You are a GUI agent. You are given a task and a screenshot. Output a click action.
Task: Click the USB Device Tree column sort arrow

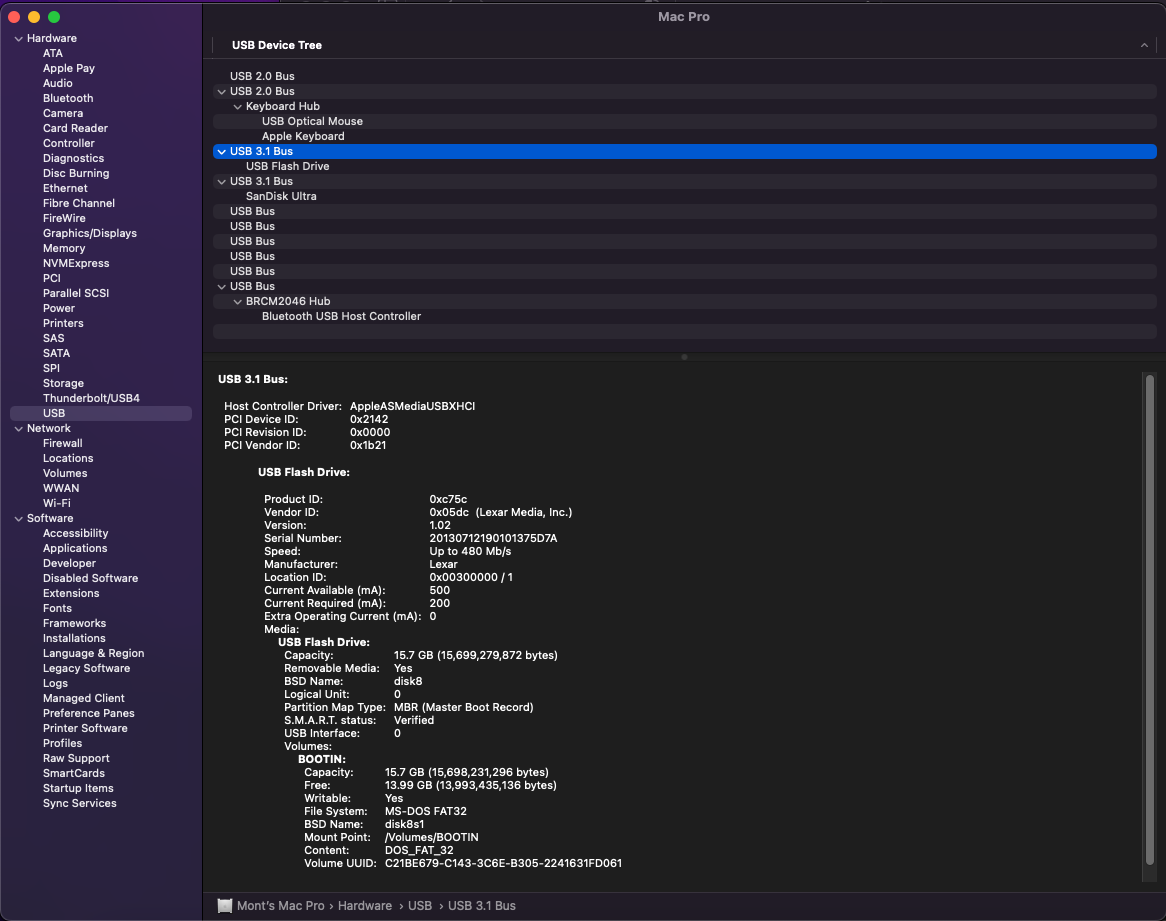coord(1144,45)
